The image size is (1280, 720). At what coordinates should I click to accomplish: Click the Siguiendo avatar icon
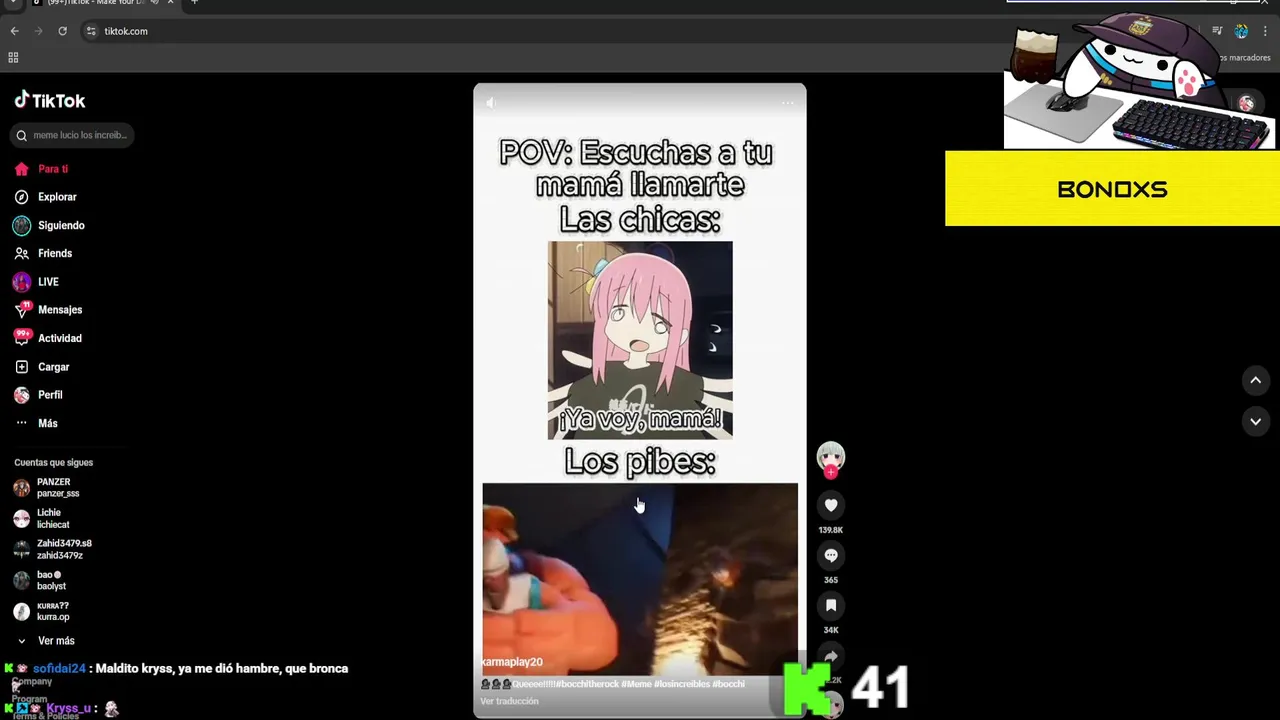22,226
